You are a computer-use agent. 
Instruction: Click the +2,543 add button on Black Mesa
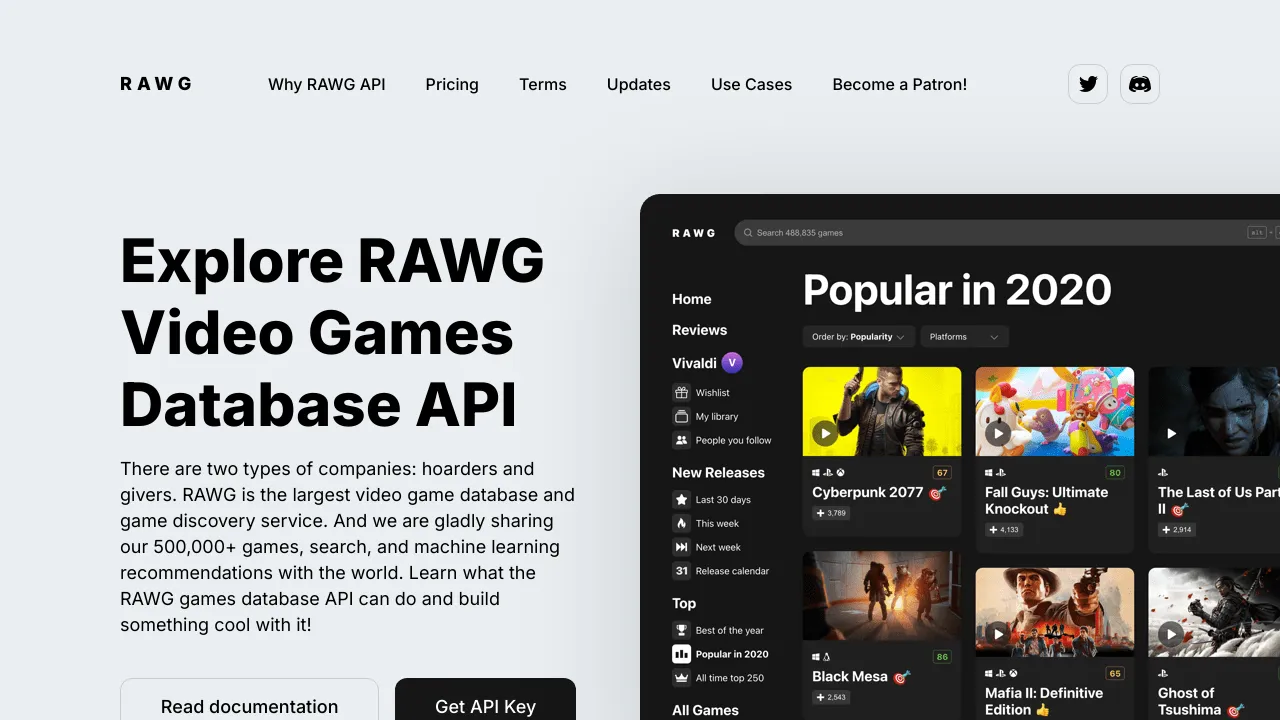[830, 697]
